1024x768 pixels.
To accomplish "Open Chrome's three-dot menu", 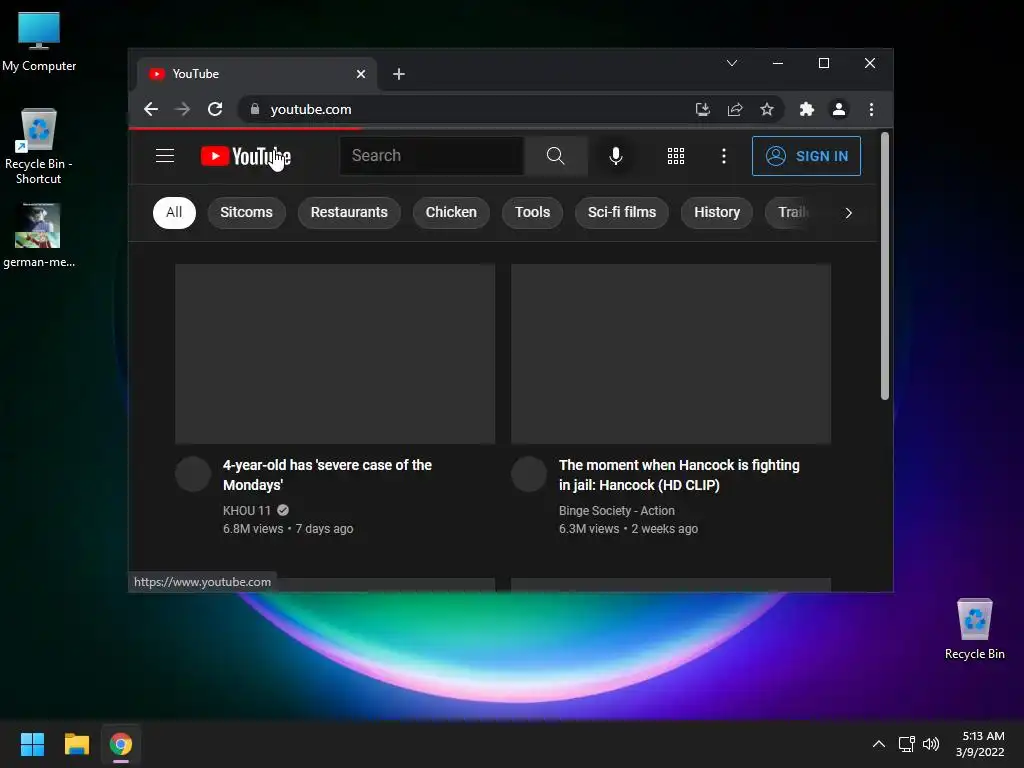I will 871,109.
